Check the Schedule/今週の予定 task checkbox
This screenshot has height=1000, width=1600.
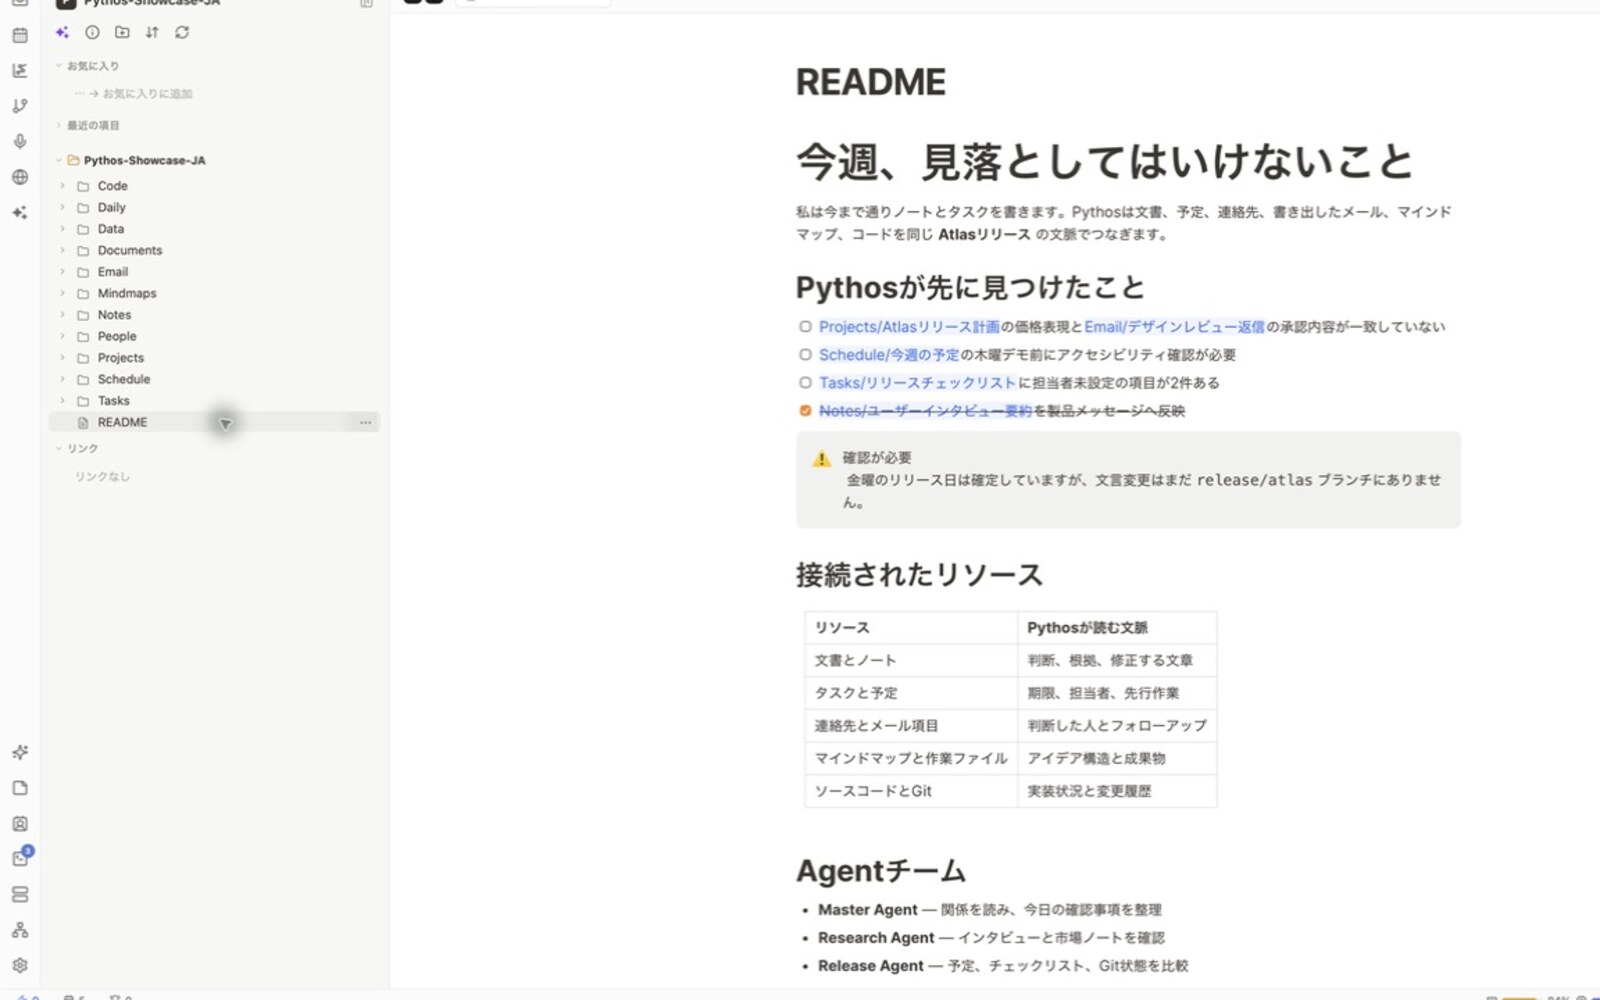[x=805, y=355]
